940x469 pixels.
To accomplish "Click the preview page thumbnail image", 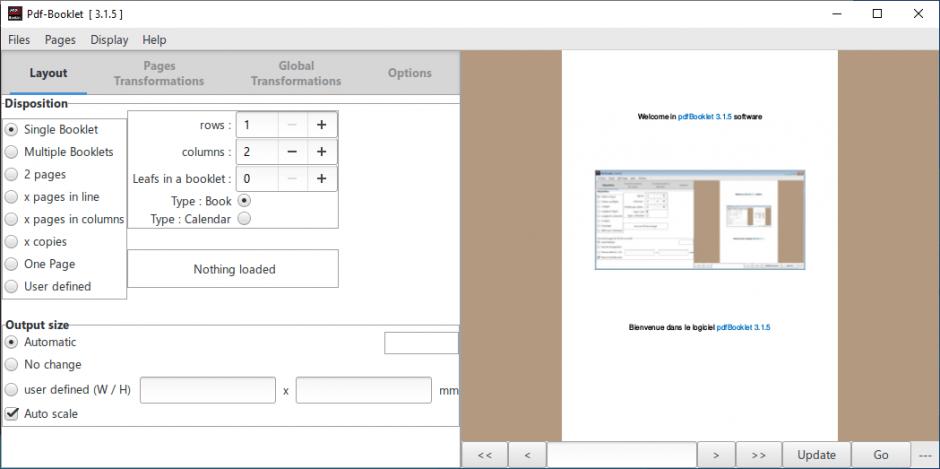I will [700, 220].
